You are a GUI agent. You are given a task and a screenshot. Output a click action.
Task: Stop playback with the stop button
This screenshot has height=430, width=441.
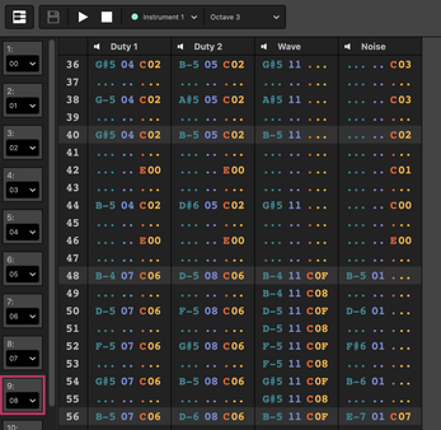(107, 17)
